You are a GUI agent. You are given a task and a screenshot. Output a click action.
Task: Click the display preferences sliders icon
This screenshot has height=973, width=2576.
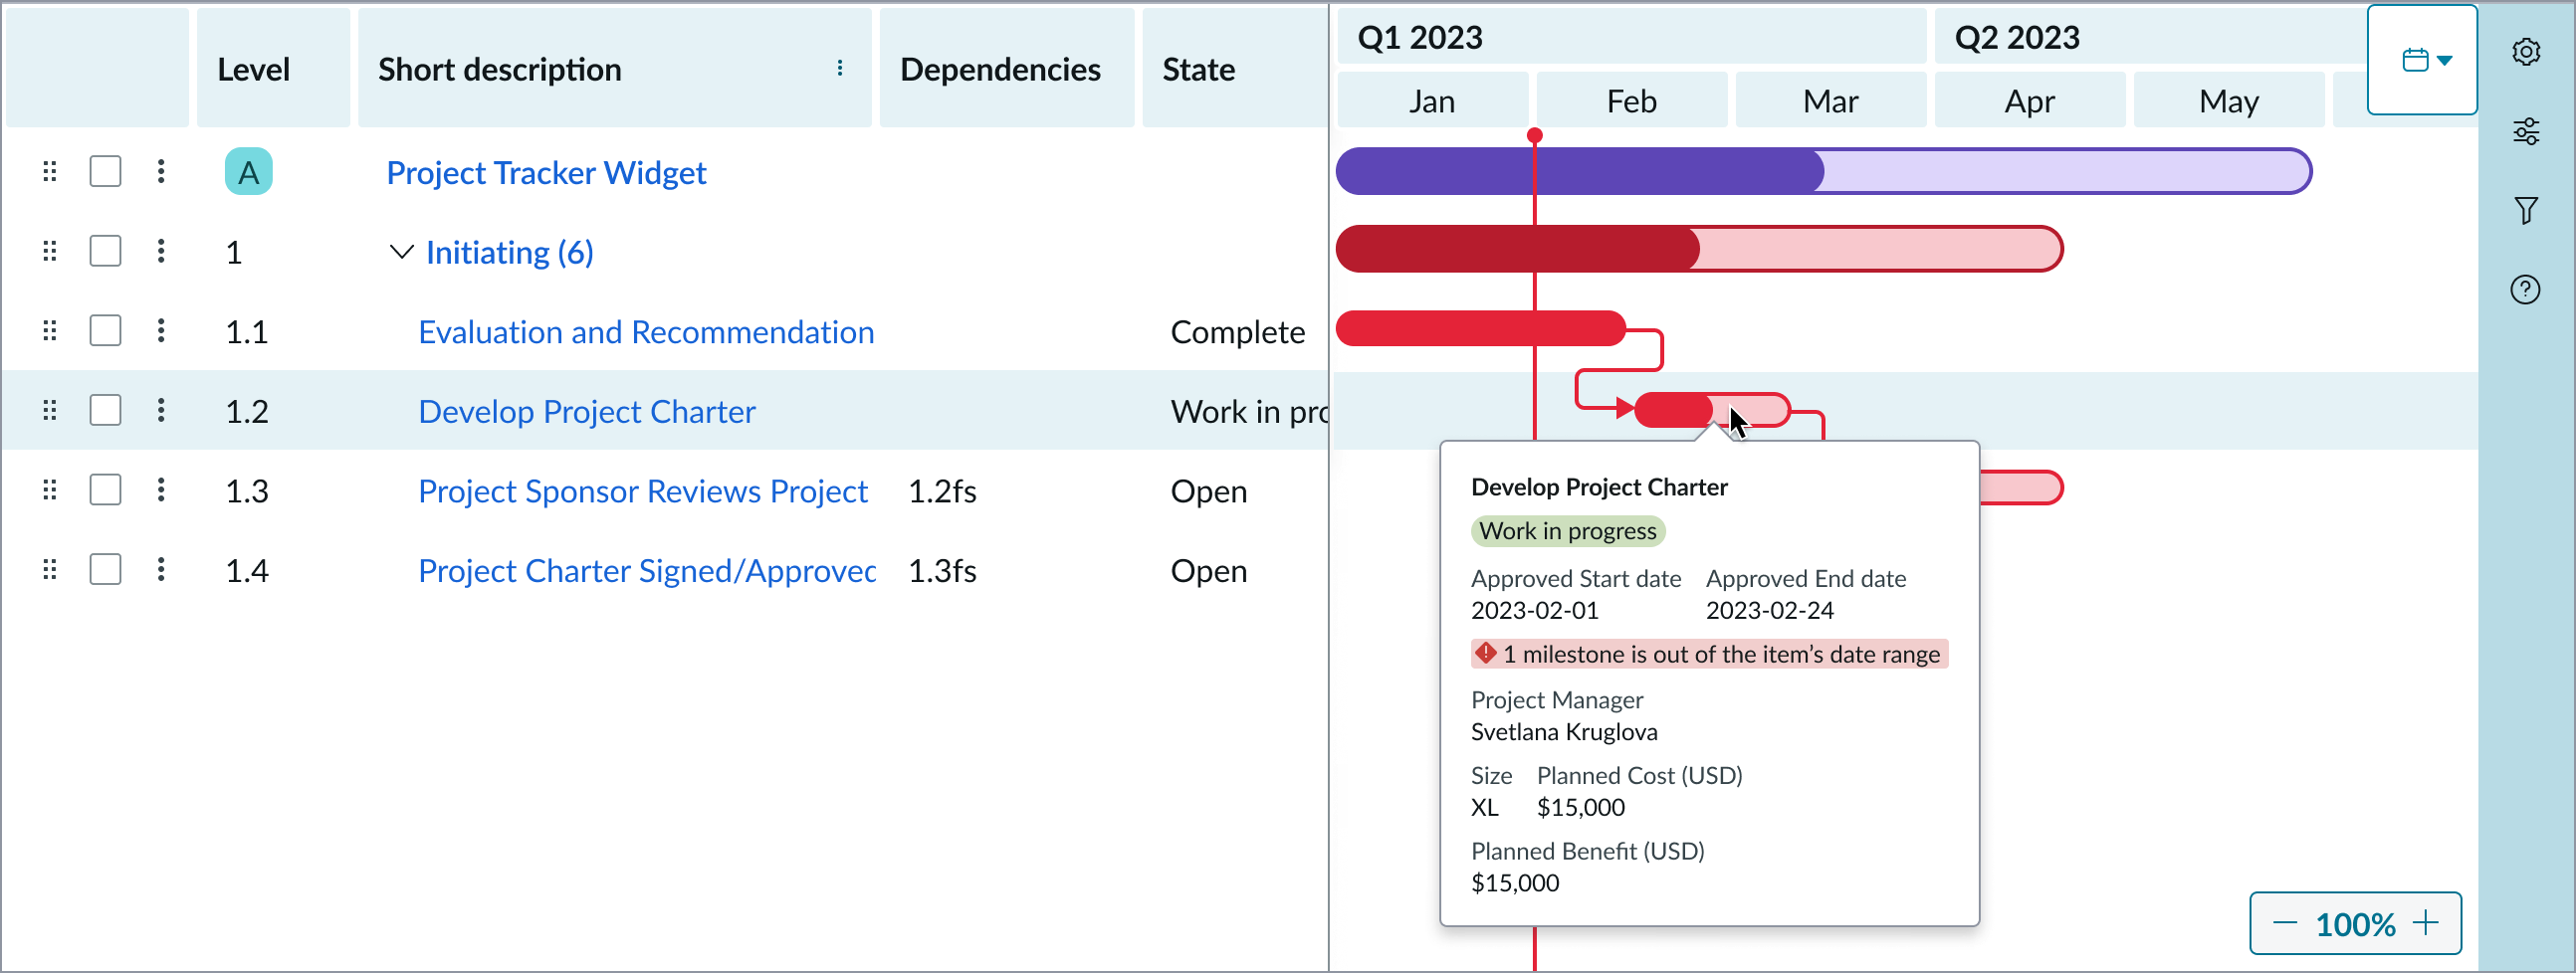point(2528,131)
